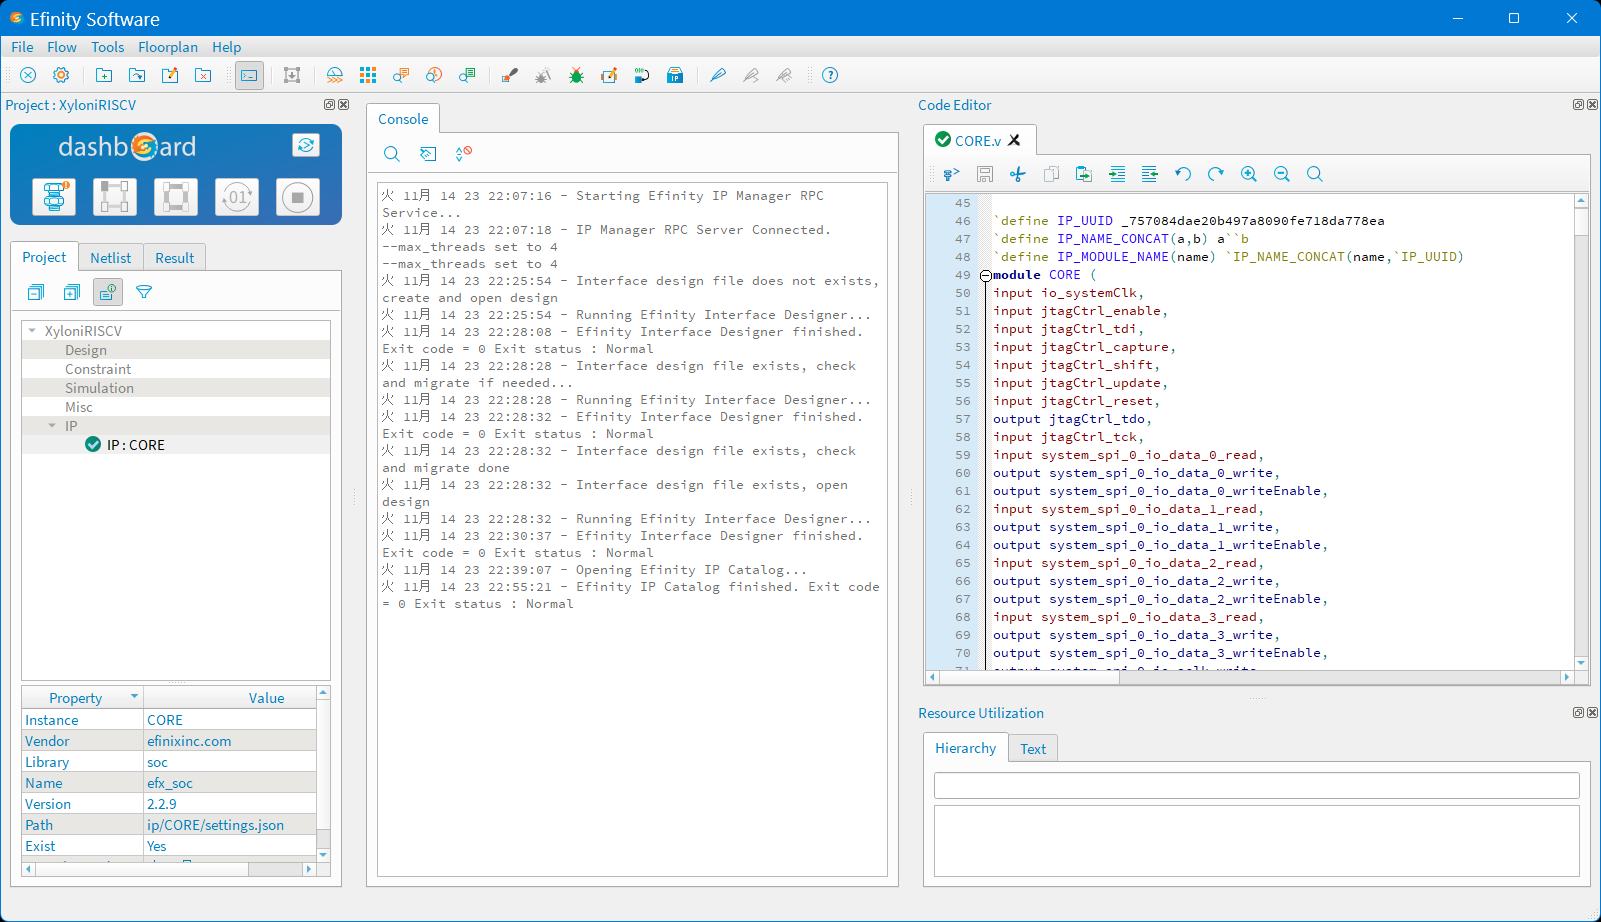
Task: Toggle the console view button in main toolbar
Action: point(249,75)
